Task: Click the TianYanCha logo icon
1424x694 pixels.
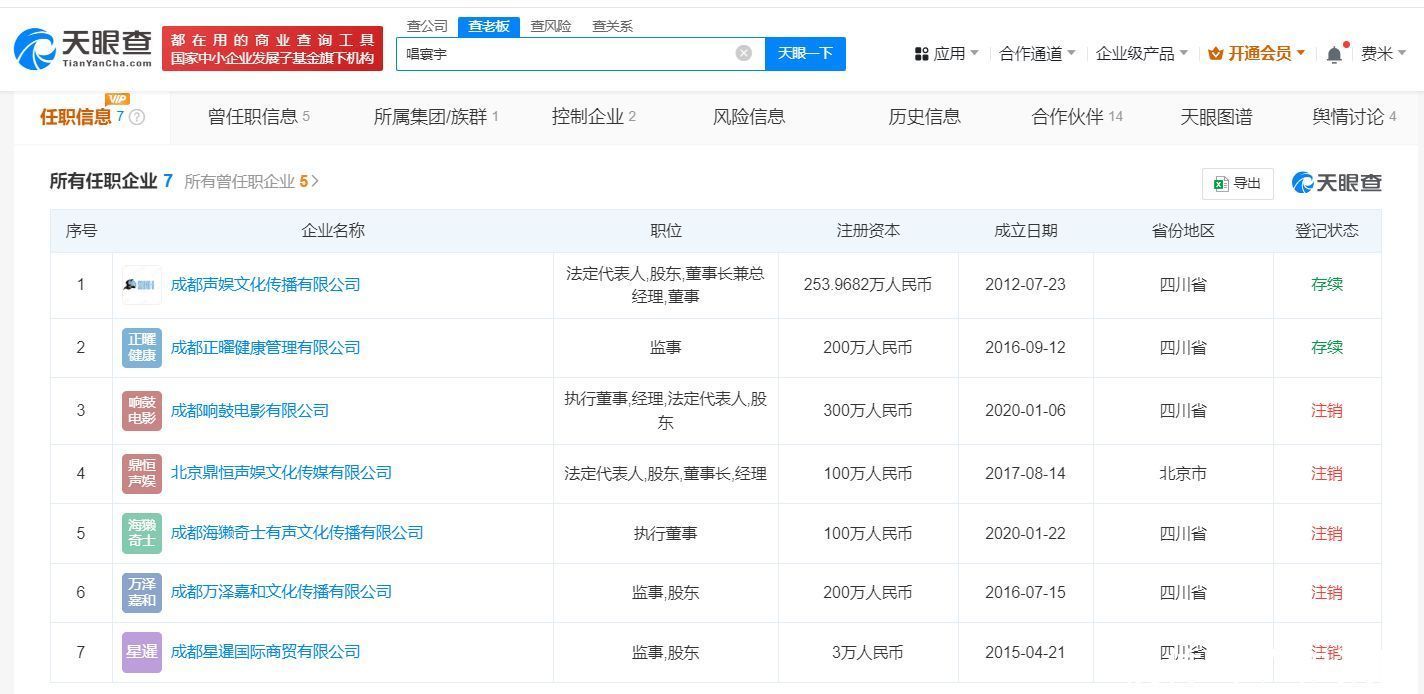Action: 35,48
